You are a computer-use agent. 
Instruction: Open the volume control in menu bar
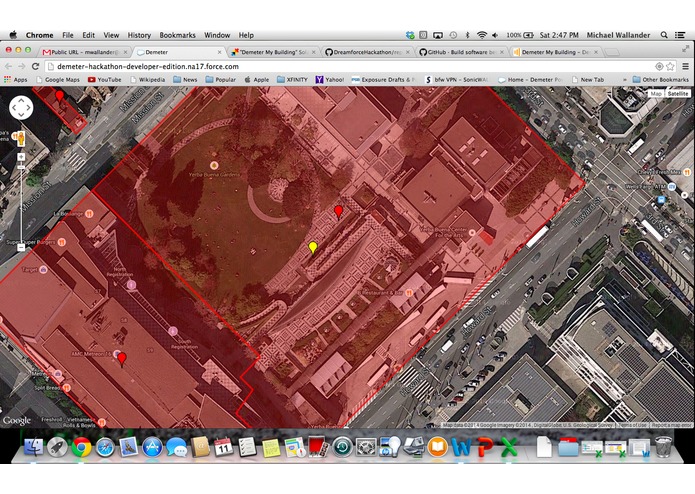(x=495, y=35)
